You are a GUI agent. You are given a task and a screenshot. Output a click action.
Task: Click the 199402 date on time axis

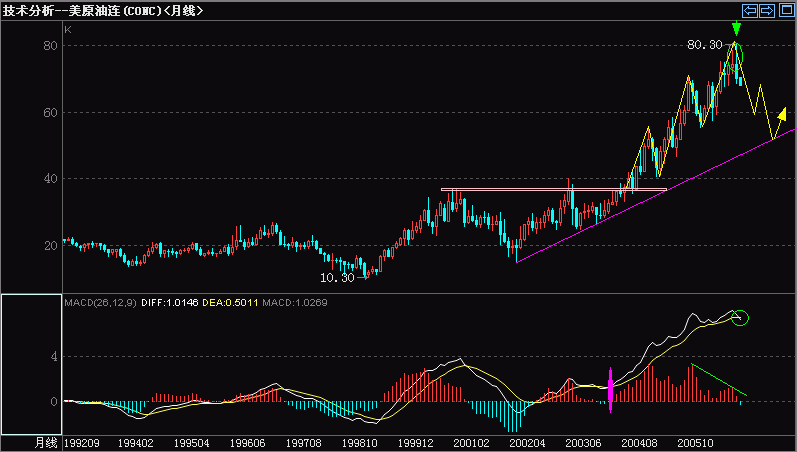(x=136, y=443)
